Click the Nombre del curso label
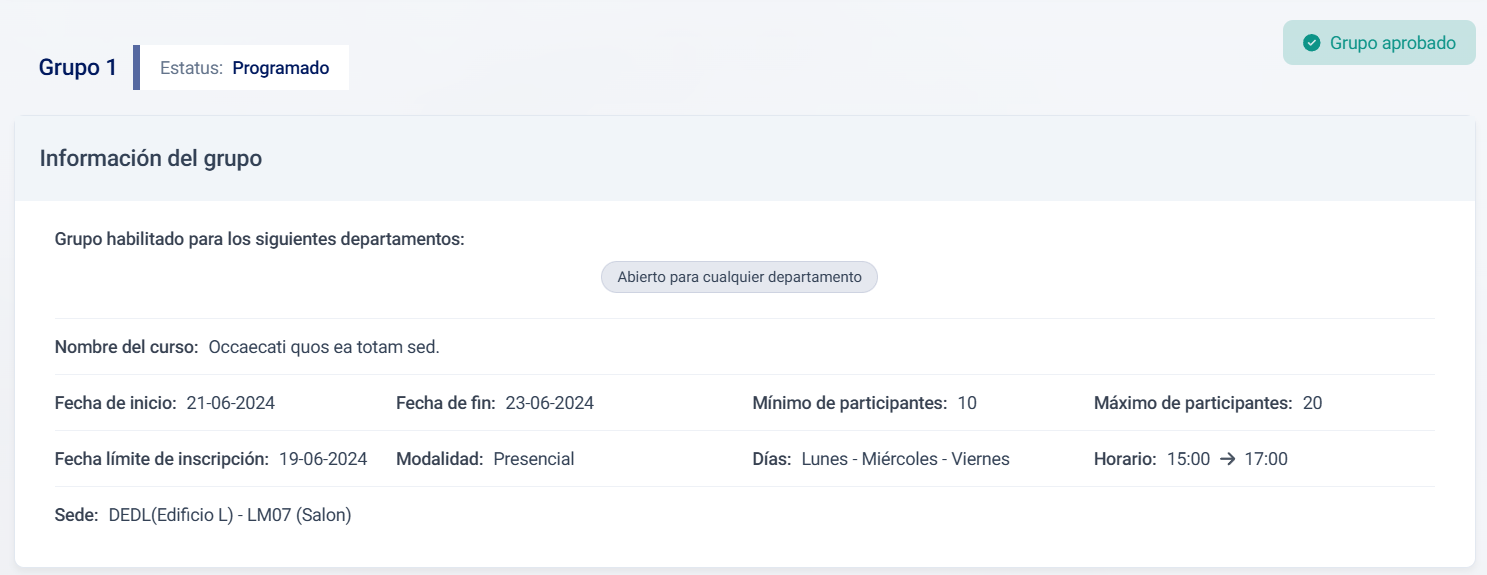Image resolution: width=1487 pixels, height=575 pixels. (x=126, y=347)
